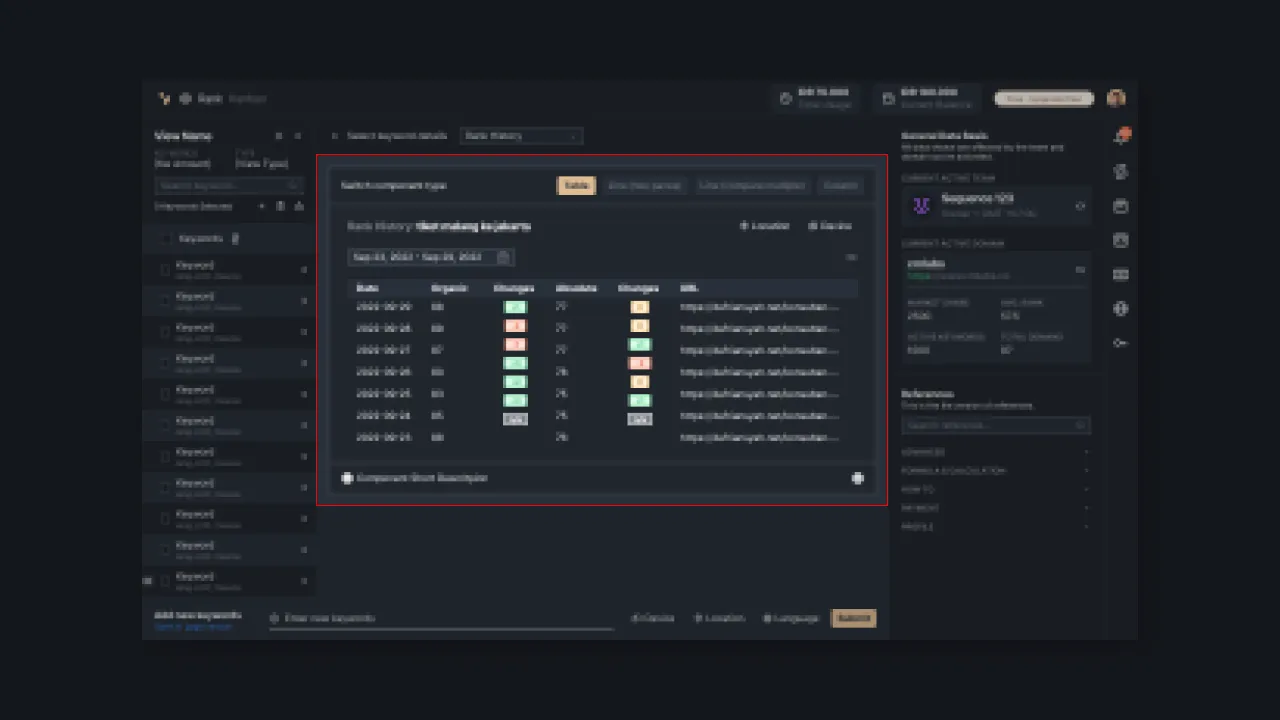The width and height of the screenshot is (1280, 720).
Task: Click the trash icon beside Unignored filter
Action: [x=280, y=206]
